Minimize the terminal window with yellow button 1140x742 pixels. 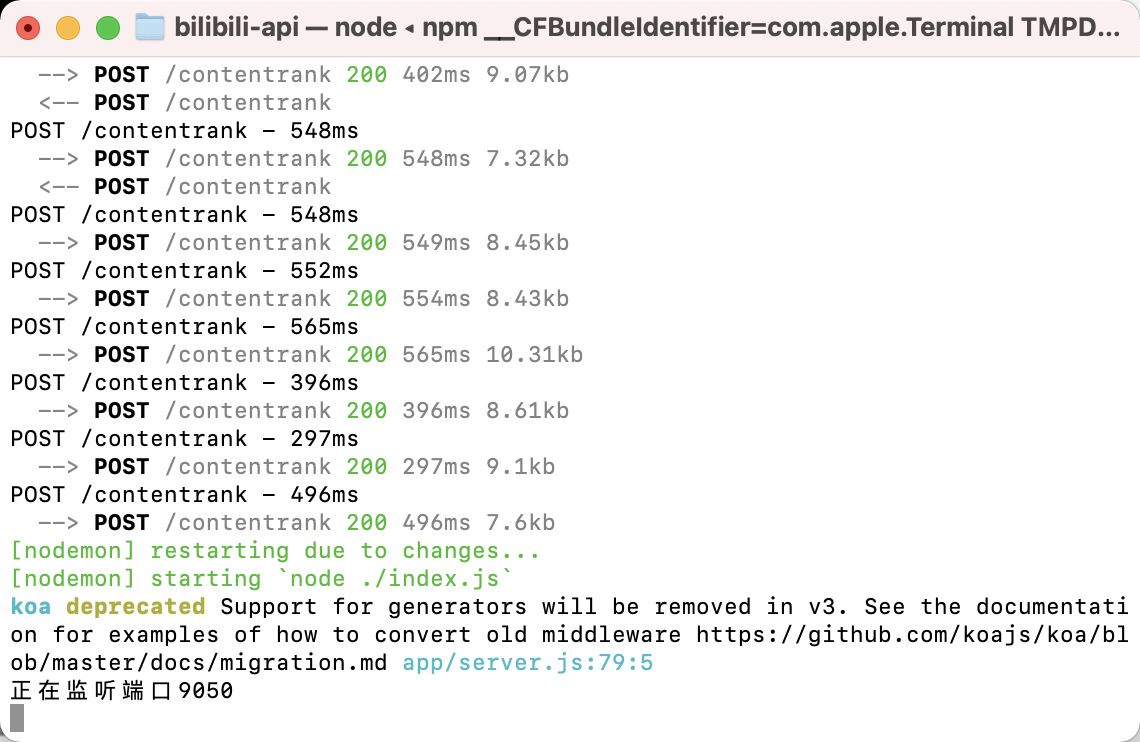(x=68, y=28)
